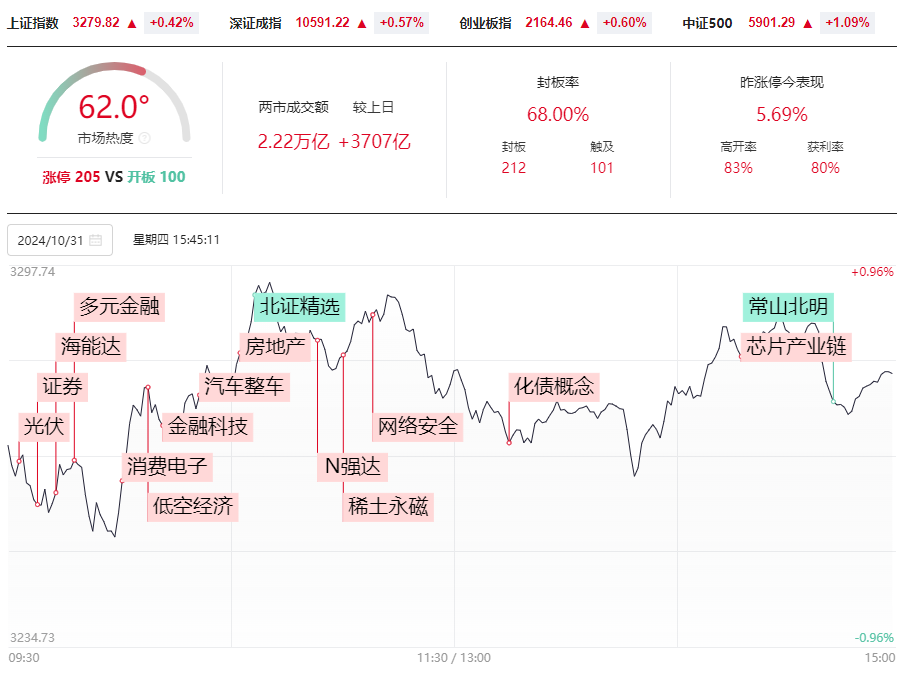
Task: Open the 芯片产业链 chart tag
Action: point(796,347)
